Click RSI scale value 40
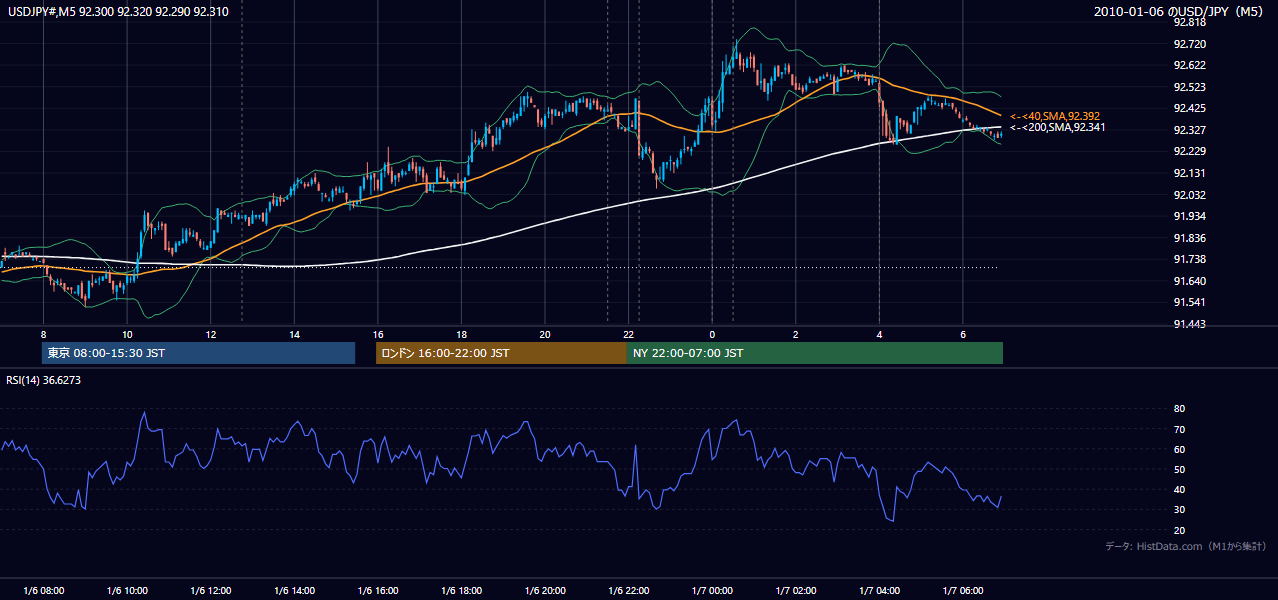Screen dimensions: 1278x600 1180,489
